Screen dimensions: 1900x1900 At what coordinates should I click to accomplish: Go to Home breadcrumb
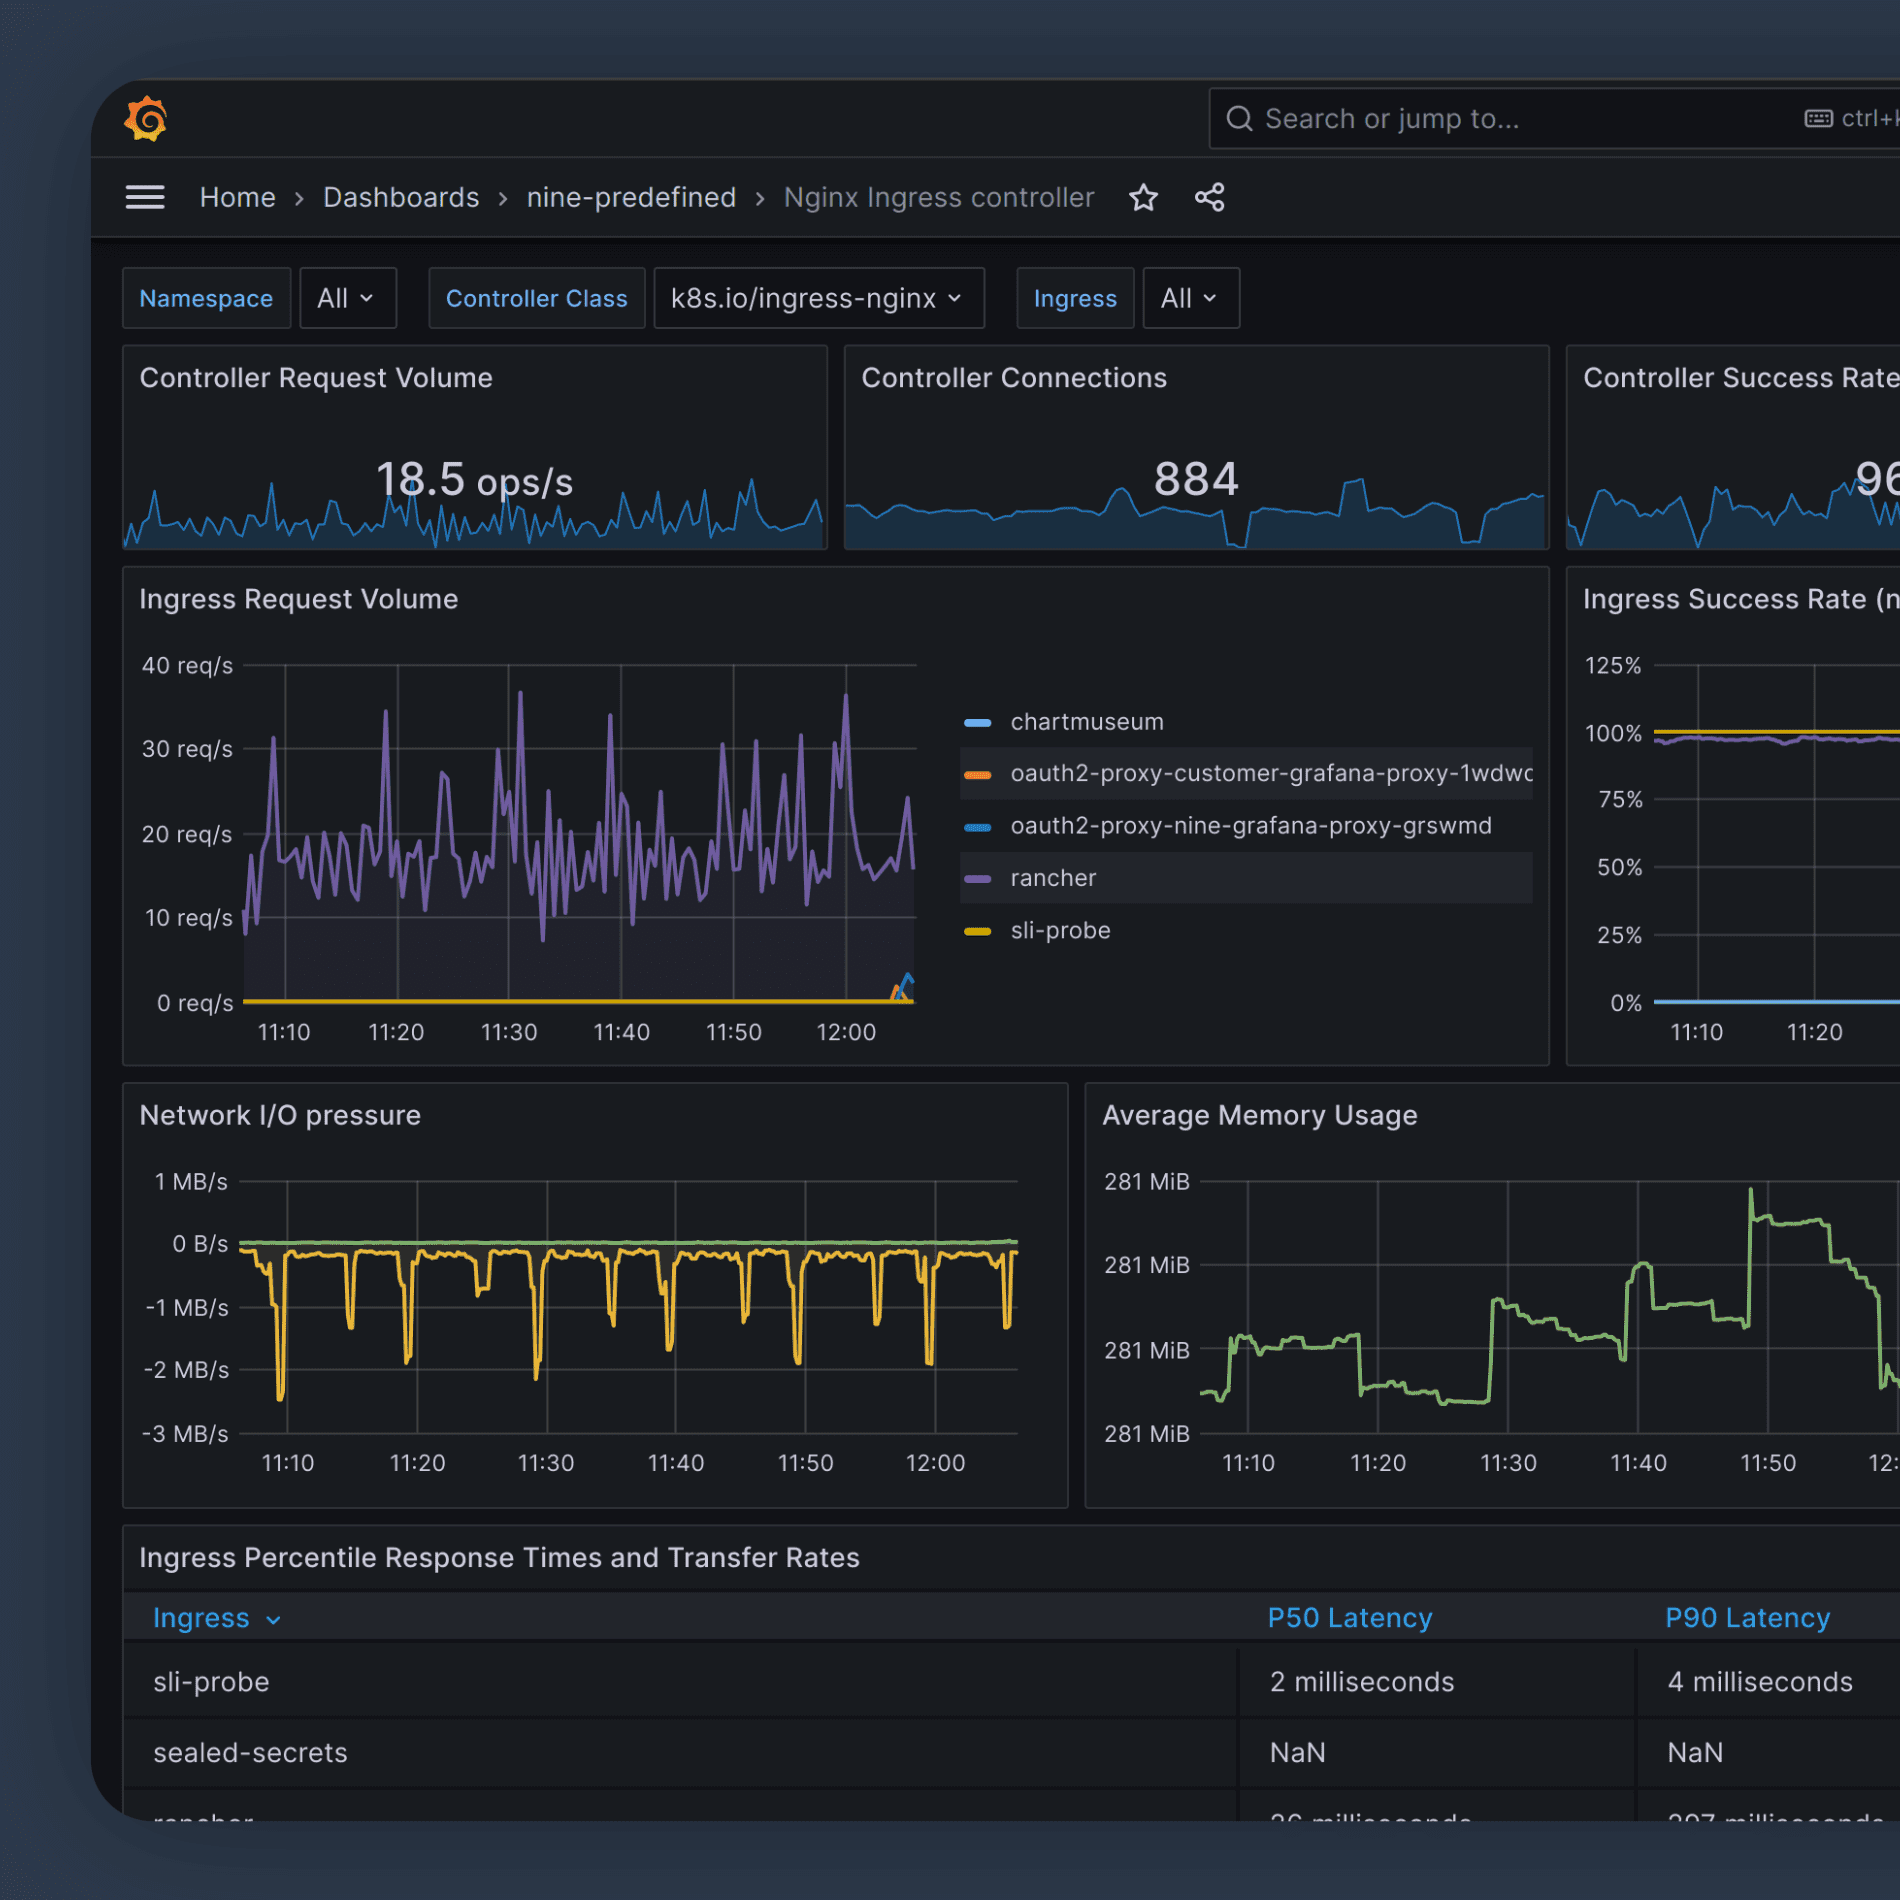tap(237, 198)
